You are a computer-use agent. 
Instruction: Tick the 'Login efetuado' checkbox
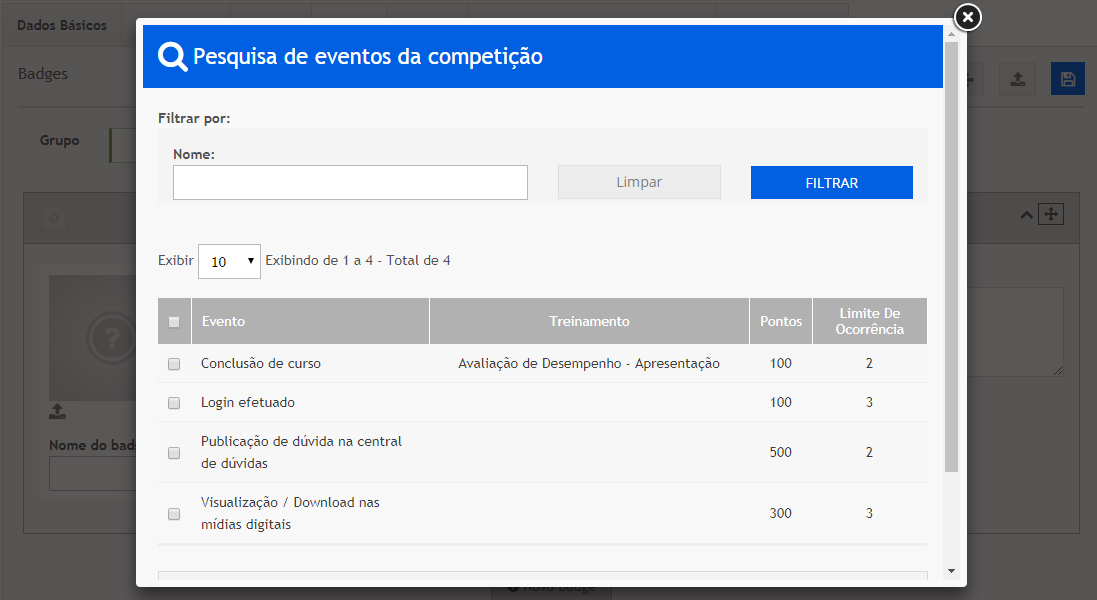pos(174,403)
